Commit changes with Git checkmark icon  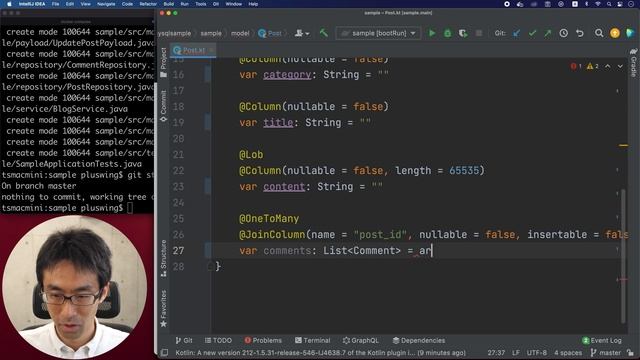click(x=532, y=33)
